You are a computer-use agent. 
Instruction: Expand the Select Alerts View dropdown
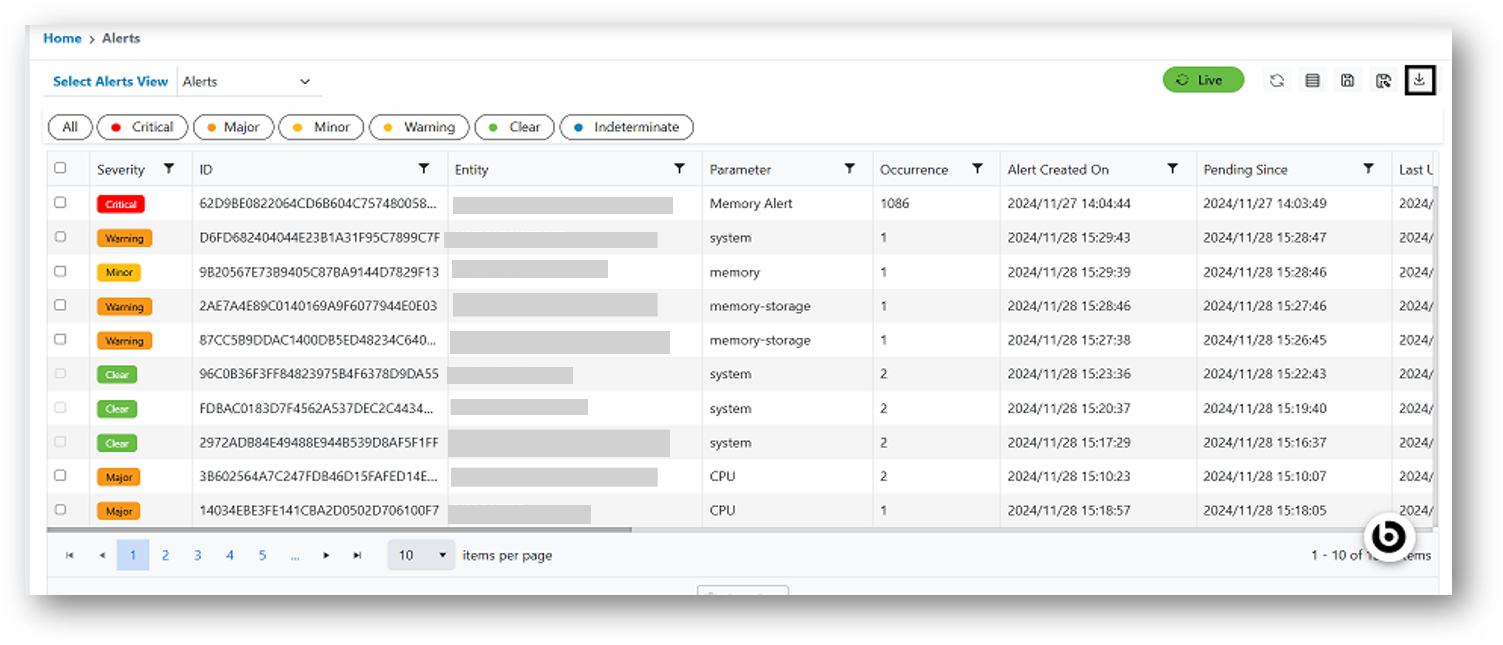pos(250,82)
